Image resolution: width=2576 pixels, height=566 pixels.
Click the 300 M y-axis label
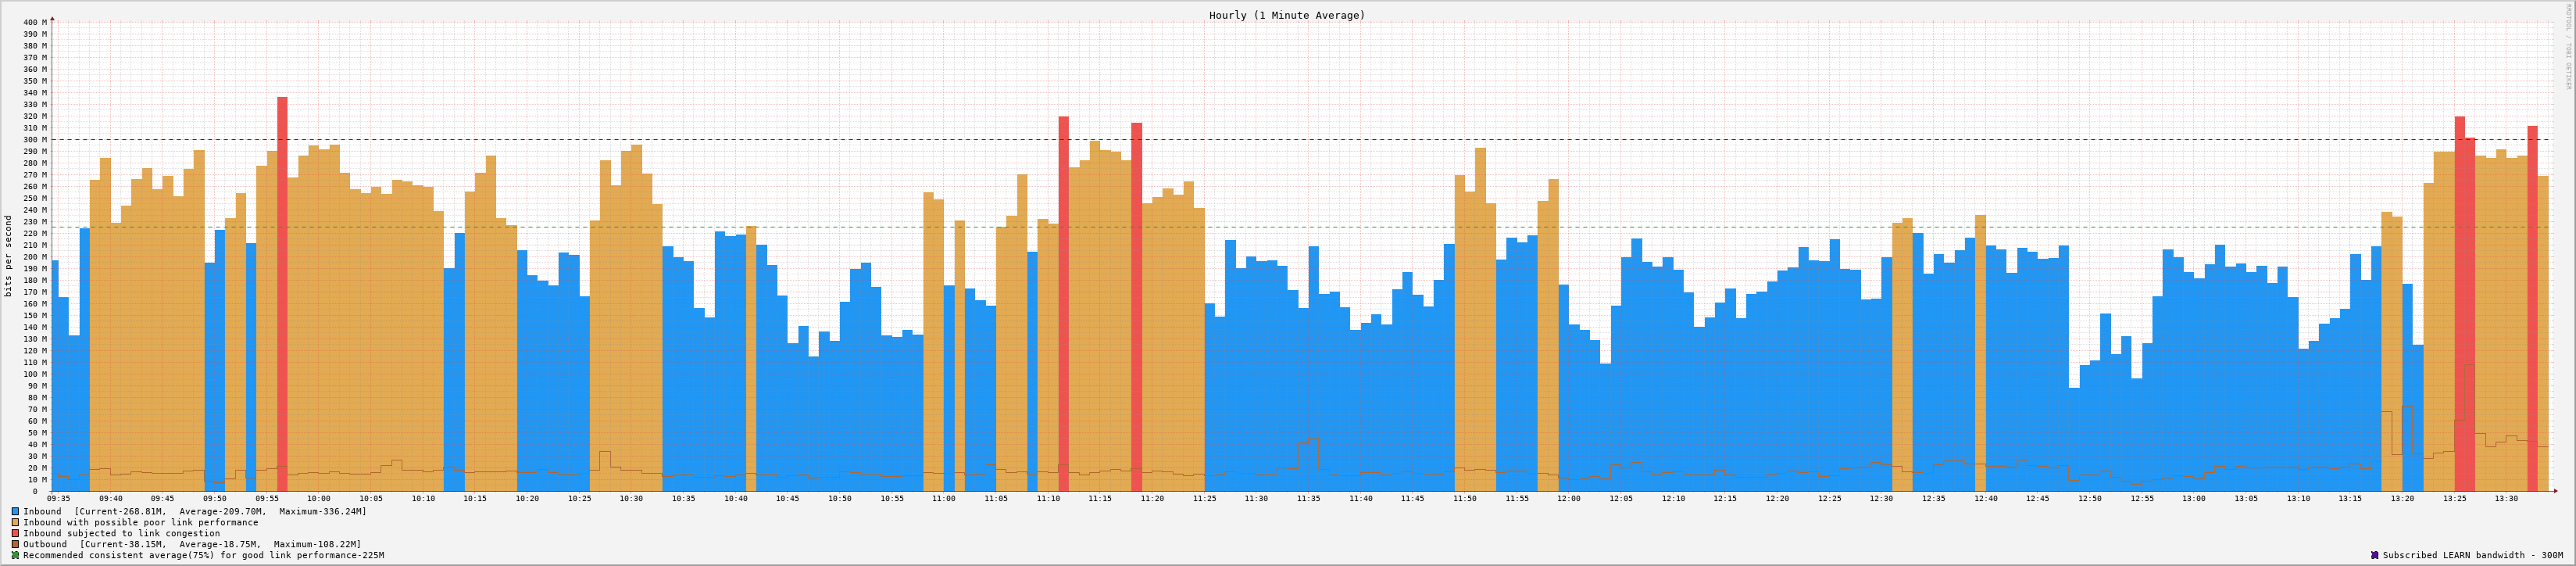37,140
